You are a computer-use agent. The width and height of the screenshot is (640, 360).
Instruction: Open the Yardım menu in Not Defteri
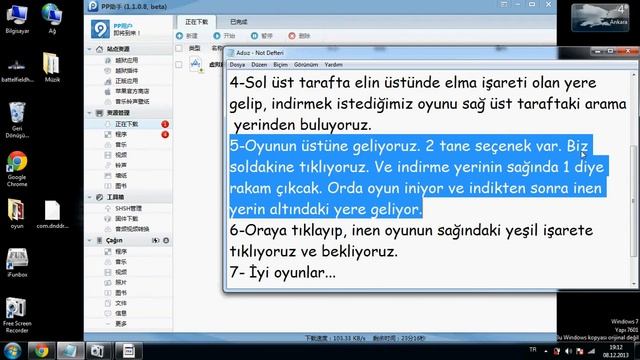tap(333, 65)
